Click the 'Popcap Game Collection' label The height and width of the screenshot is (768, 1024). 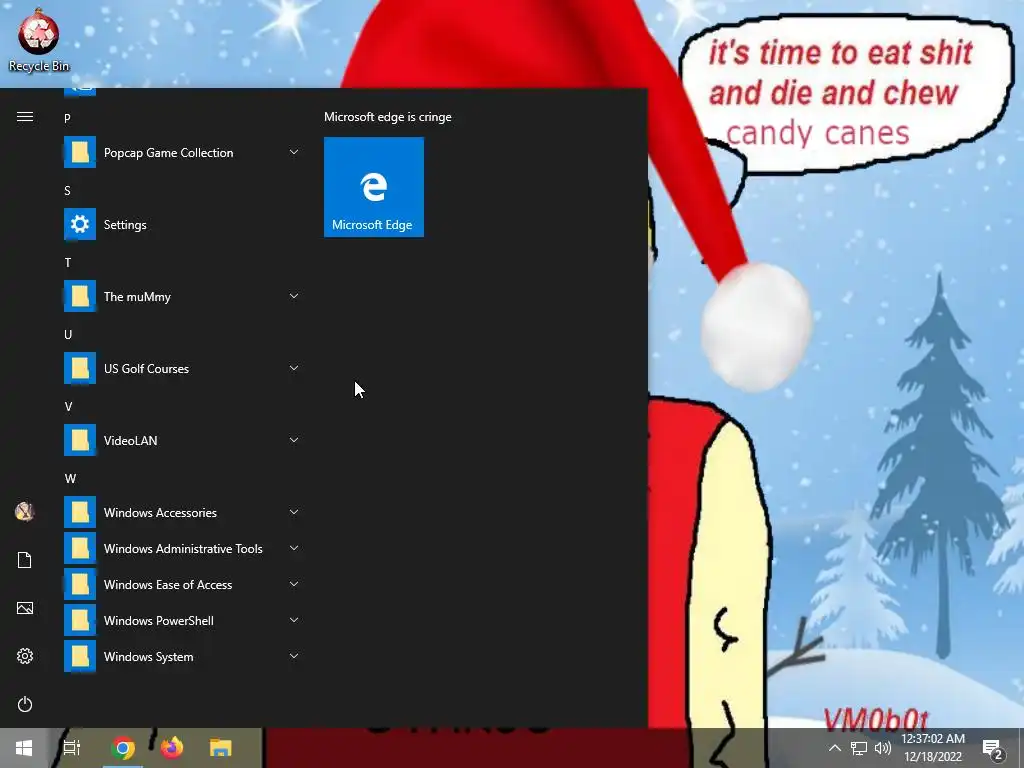pyautogui.click(x=168, y=153)
